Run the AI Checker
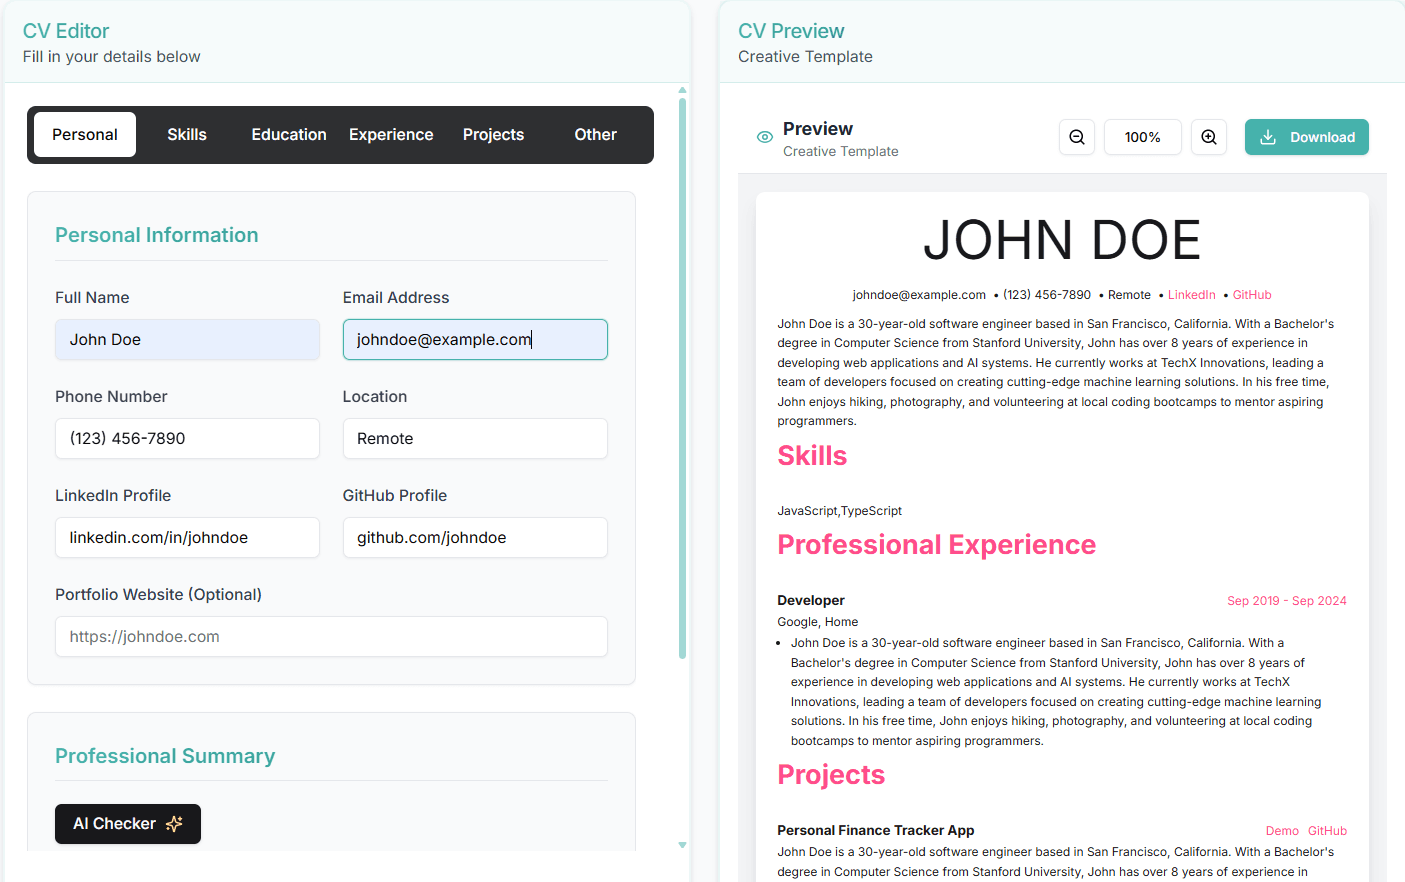This screenshot has height=882, width=1405. click(128, 824)
